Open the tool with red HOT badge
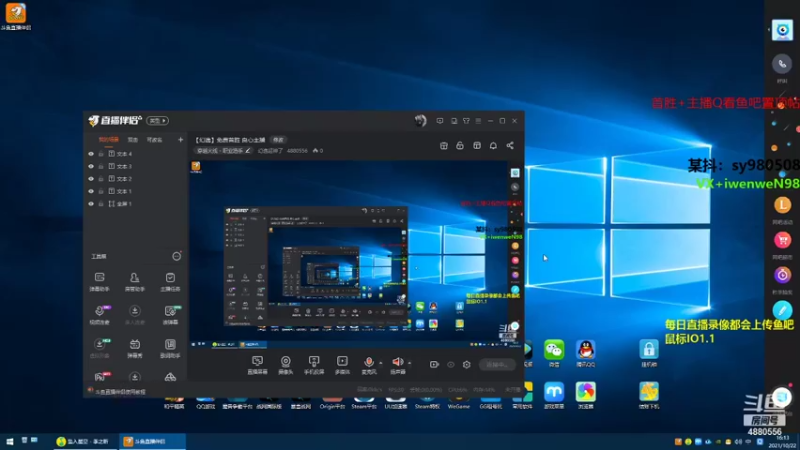The height and width of the screenshot is (450, 800). click(x=101, y=377)
